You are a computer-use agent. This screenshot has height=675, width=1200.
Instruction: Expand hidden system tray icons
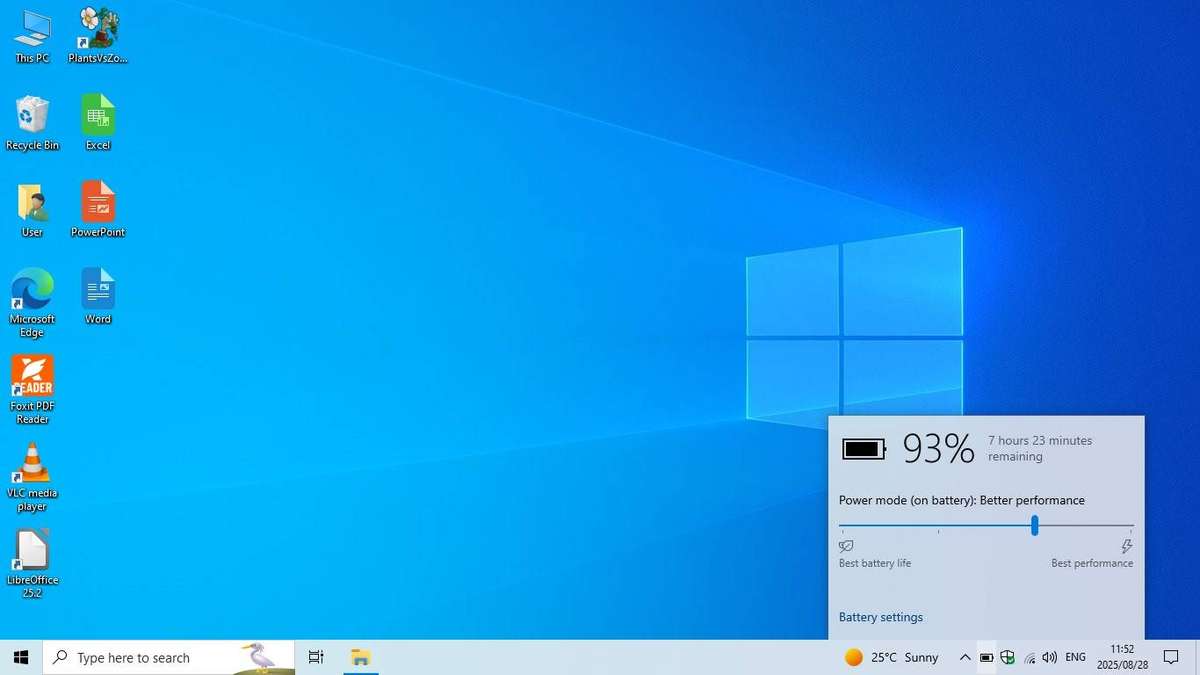click(965, 657)
